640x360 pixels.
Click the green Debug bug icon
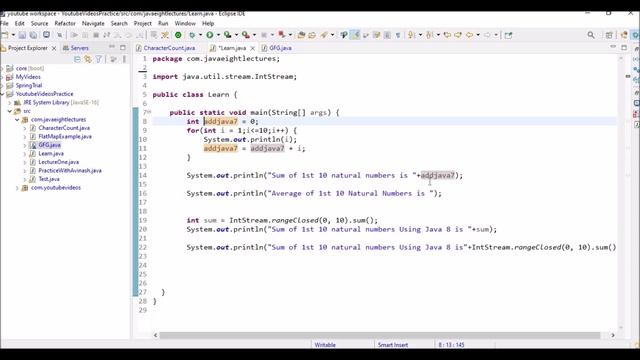tap(192, 35)
